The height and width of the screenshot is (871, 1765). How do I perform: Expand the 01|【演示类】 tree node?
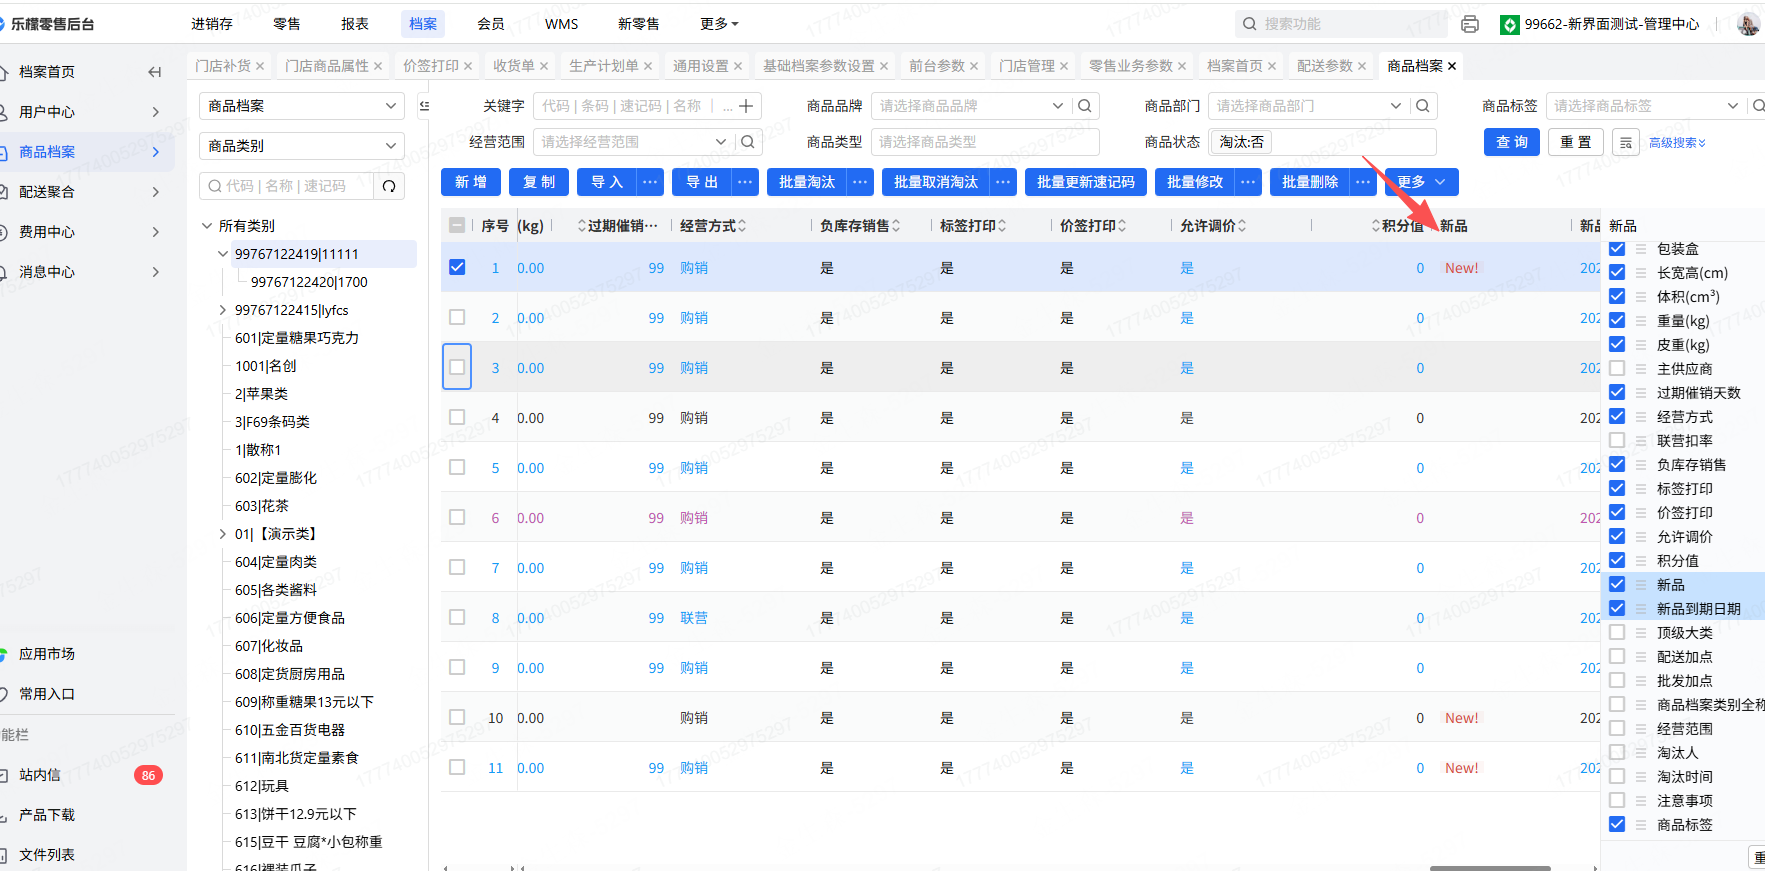pos(222,534)
